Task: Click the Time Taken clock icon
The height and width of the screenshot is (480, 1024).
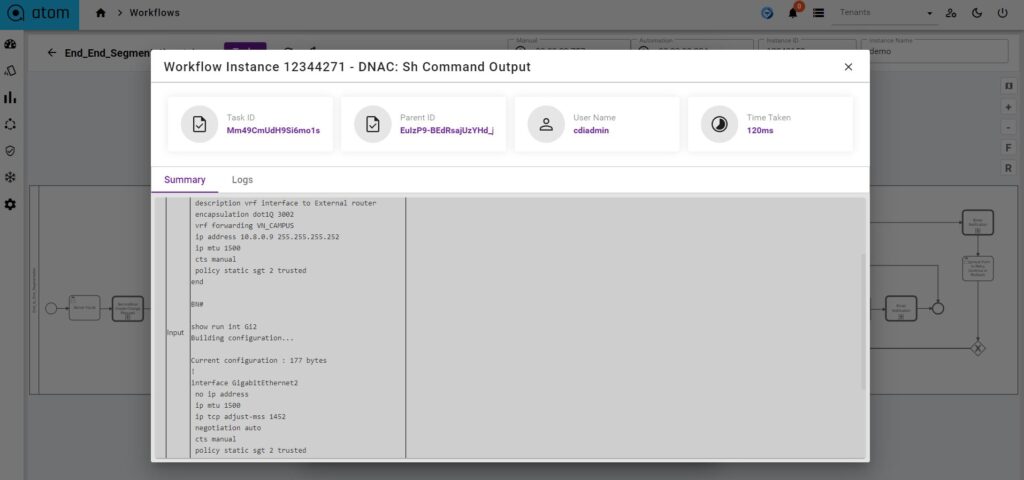Action: [x=720, y=124]
